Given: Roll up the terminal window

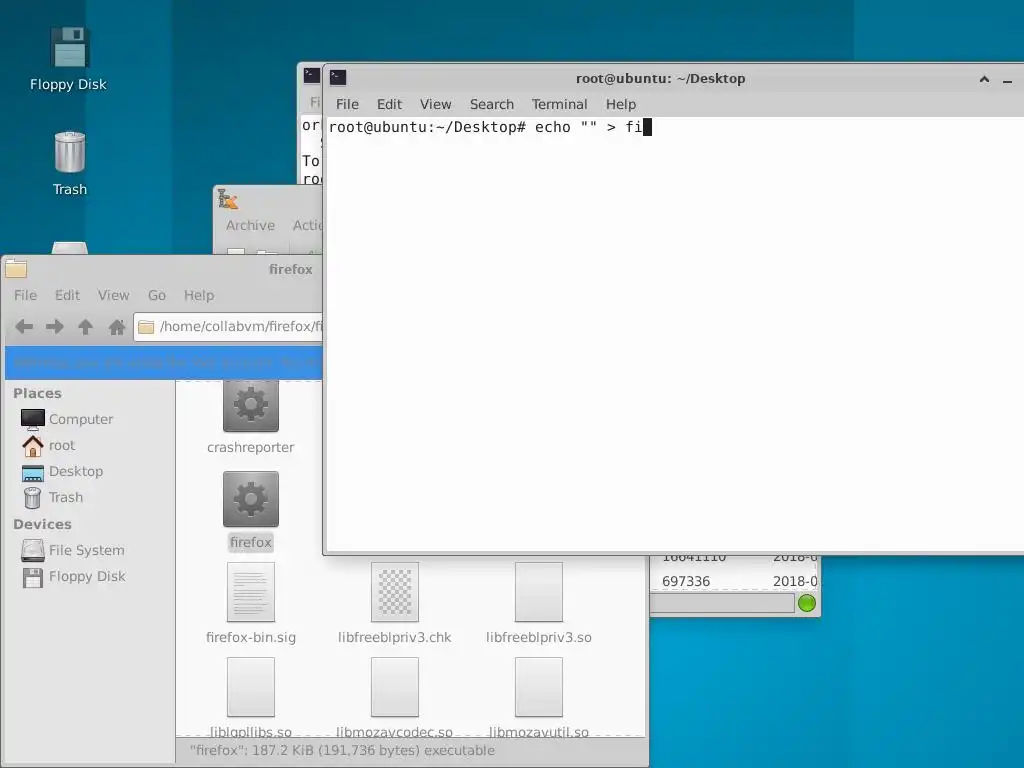Looking at the screenshot, I should (984, 79).
